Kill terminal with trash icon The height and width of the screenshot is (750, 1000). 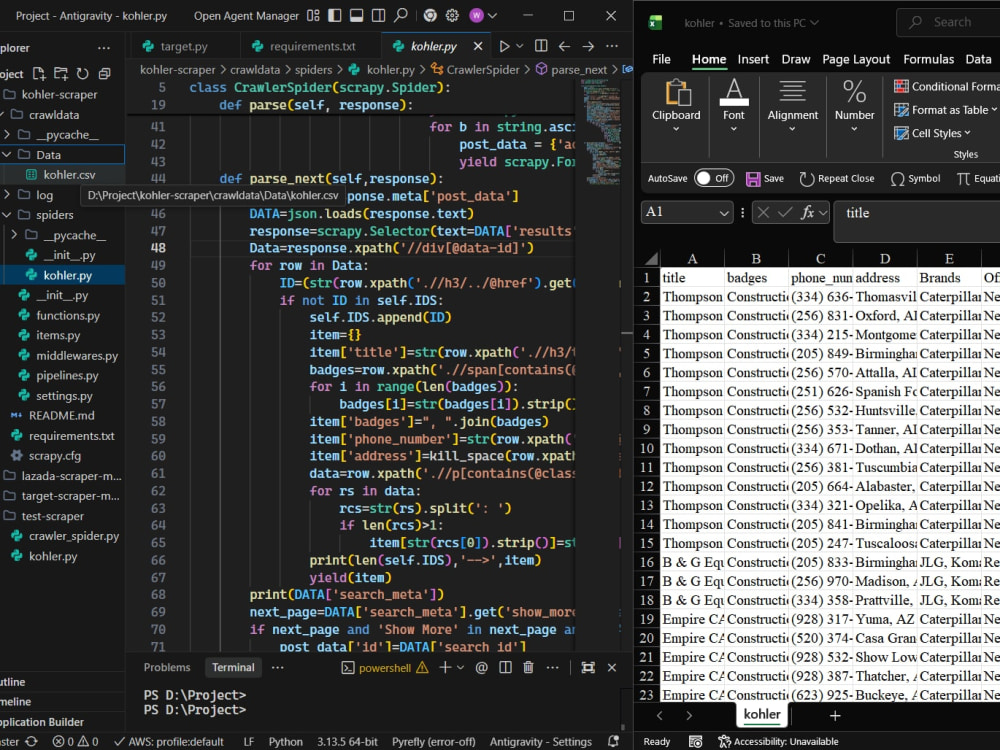[x=528, y=668]
